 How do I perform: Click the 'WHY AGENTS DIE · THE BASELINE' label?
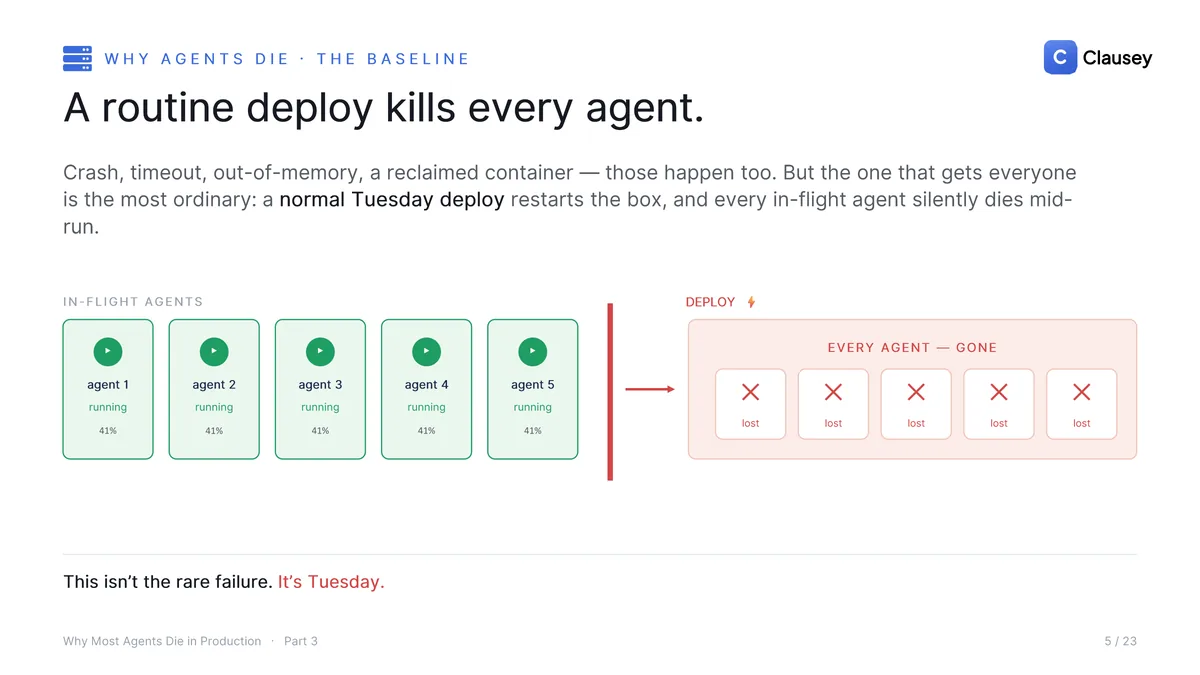pyautogui.click(x=287, y=59)
